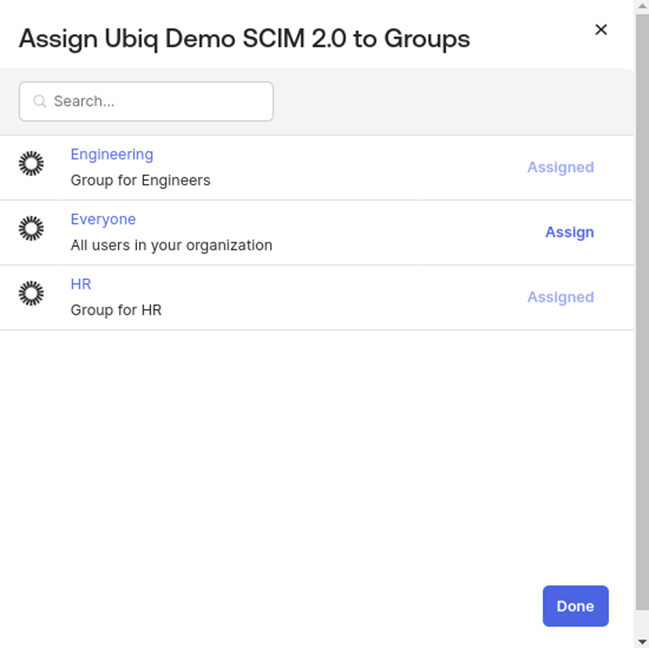Click the scrollbar up arrow
Viewport: 649px width, 648px height.
point(642,6)
